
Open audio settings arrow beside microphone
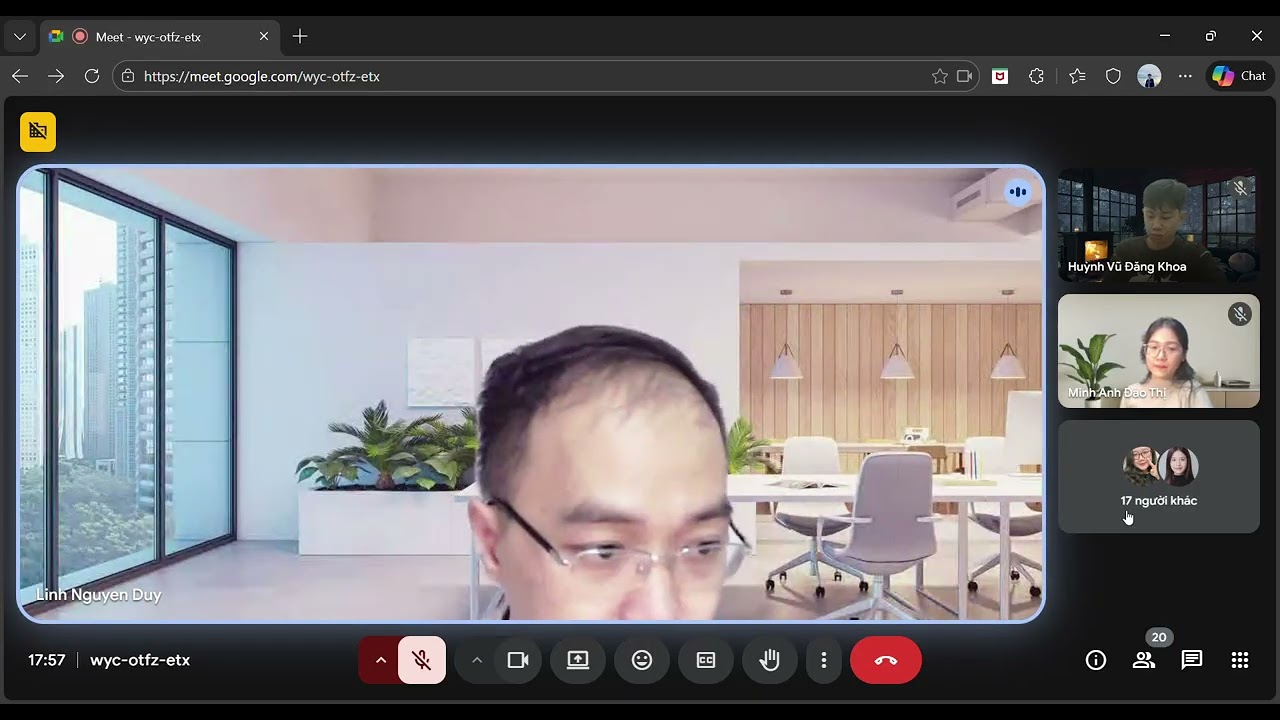click(380, 660)
